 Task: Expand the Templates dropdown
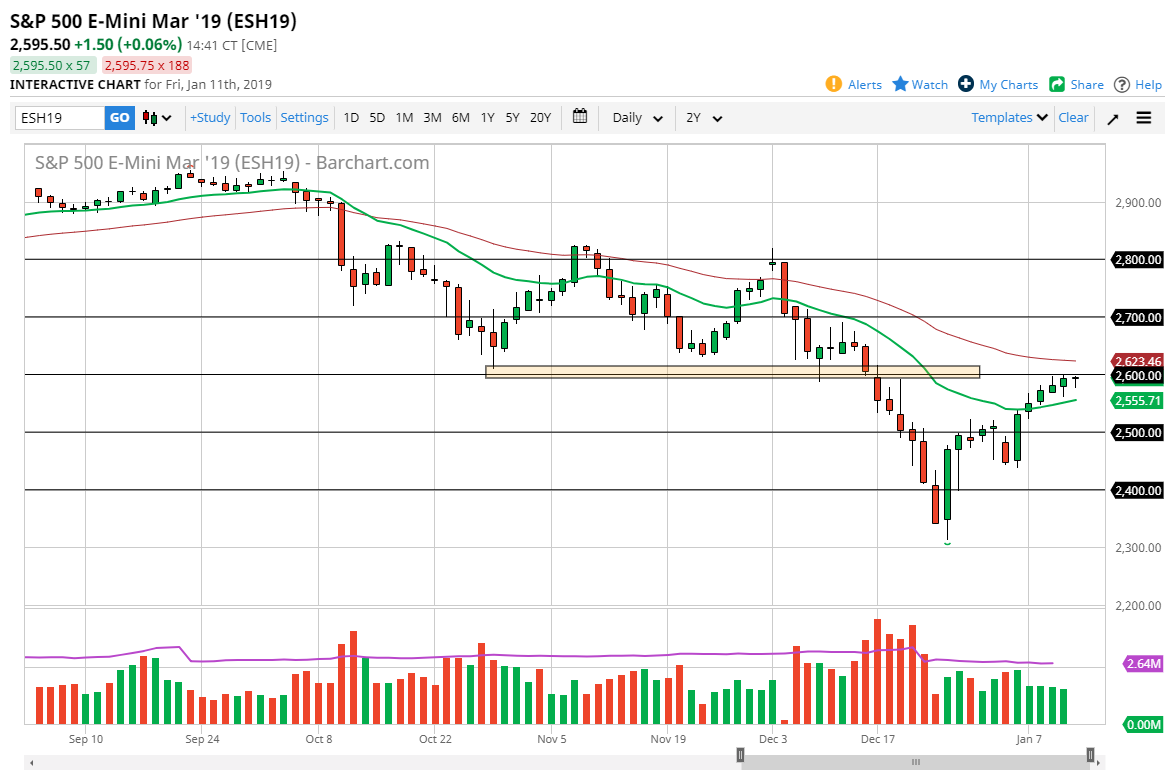[1008, 117]
